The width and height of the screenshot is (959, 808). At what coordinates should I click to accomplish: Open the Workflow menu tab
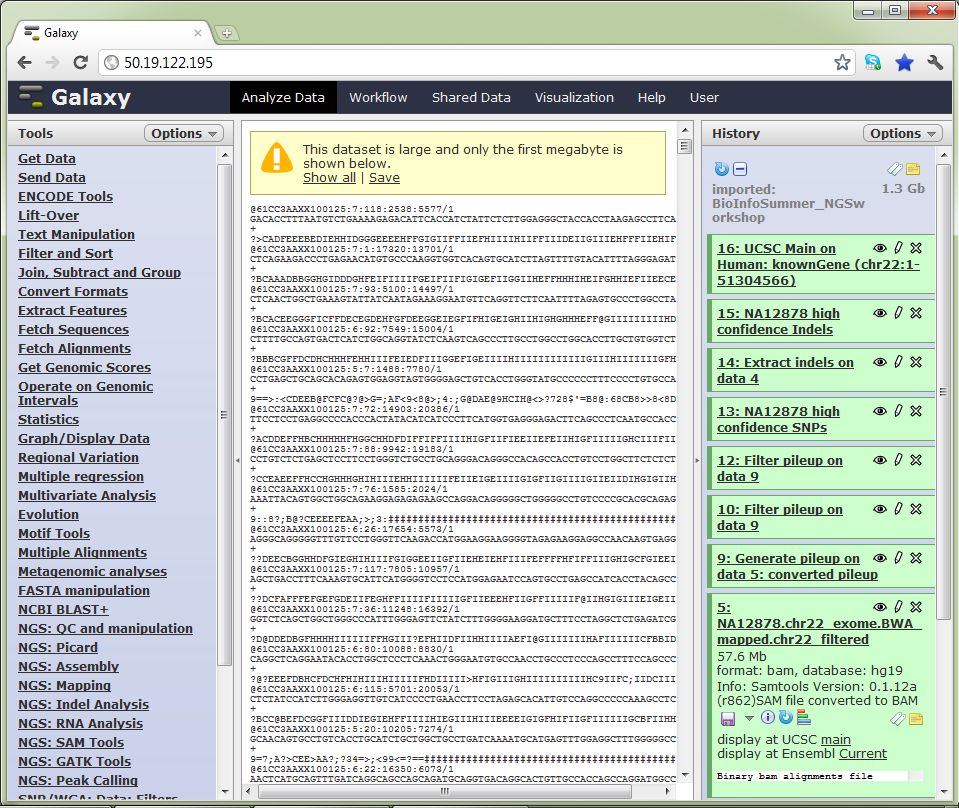378,97
